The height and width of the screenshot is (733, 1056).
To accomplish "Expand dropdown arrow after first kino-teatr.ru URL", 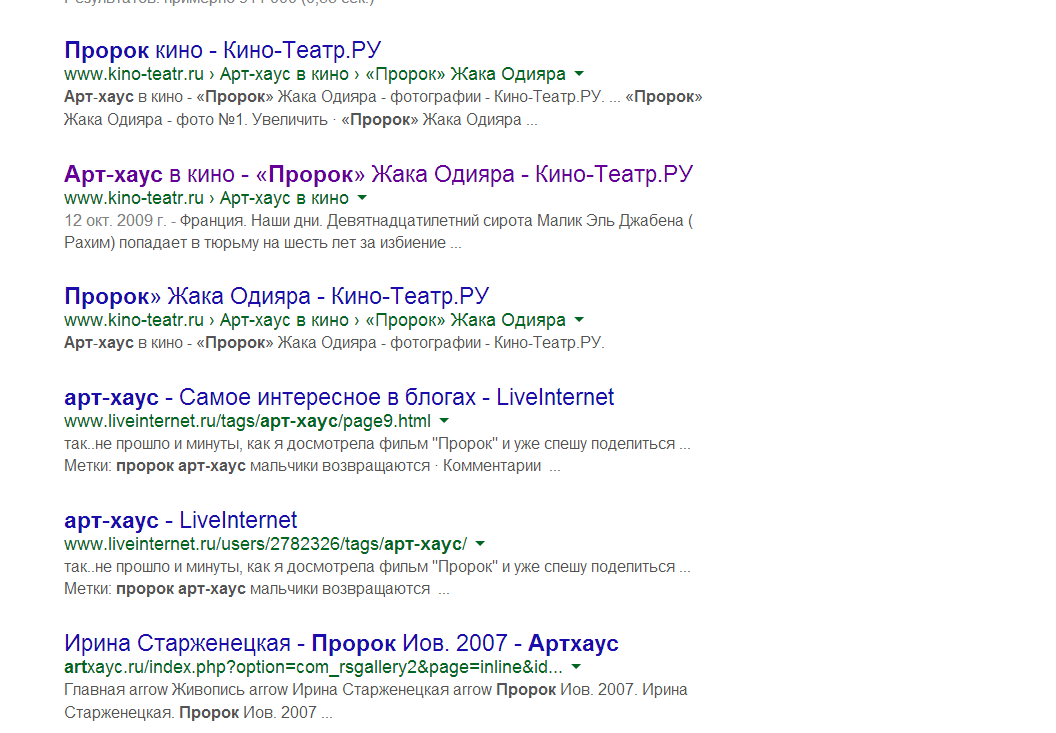I will (x=579, y=73).
